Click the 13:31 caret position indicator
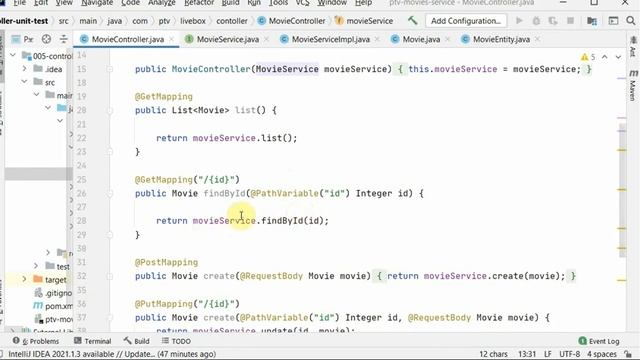Image resolution: width=640 pixels, height=360 pixels. pos(527,354)
